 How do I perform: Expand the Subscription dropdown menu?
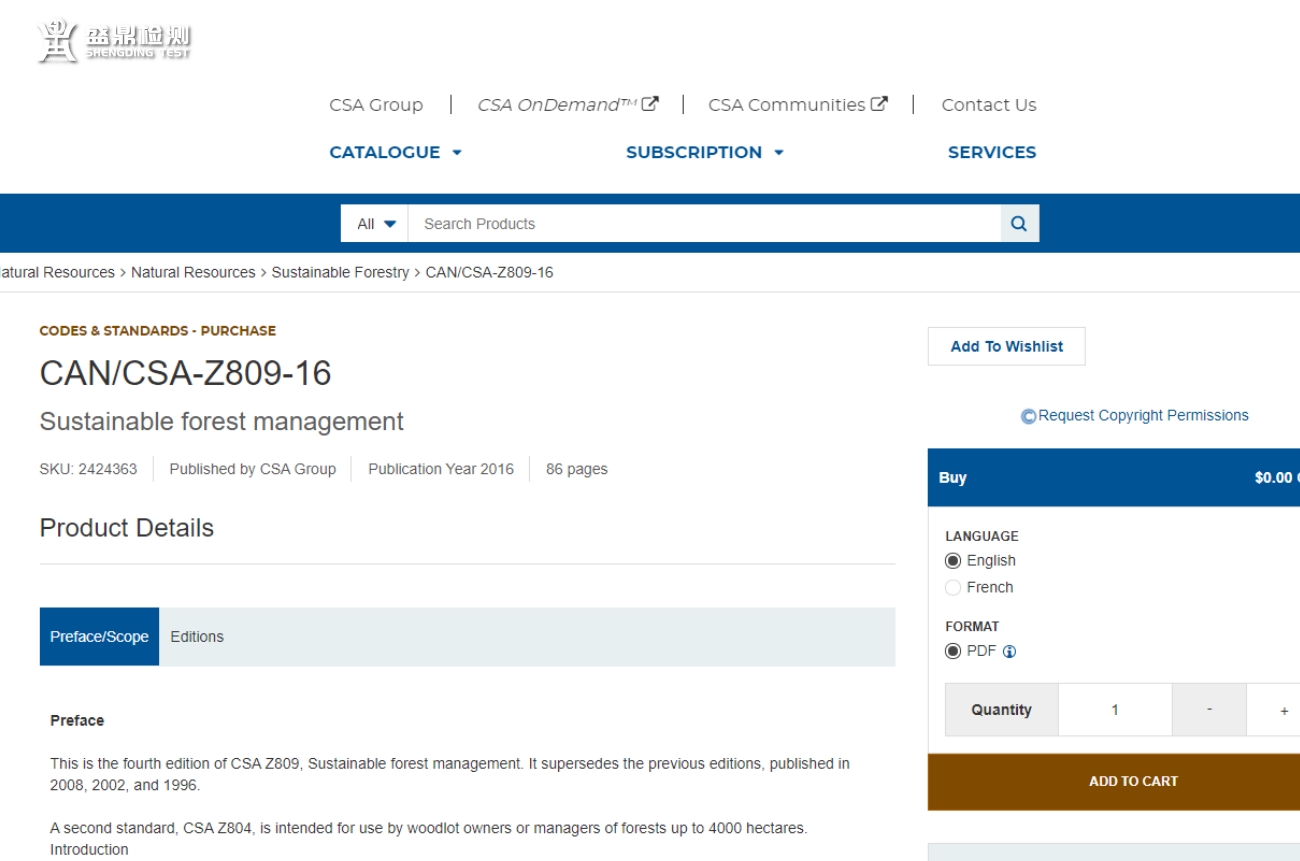click(x=704, y=152)
